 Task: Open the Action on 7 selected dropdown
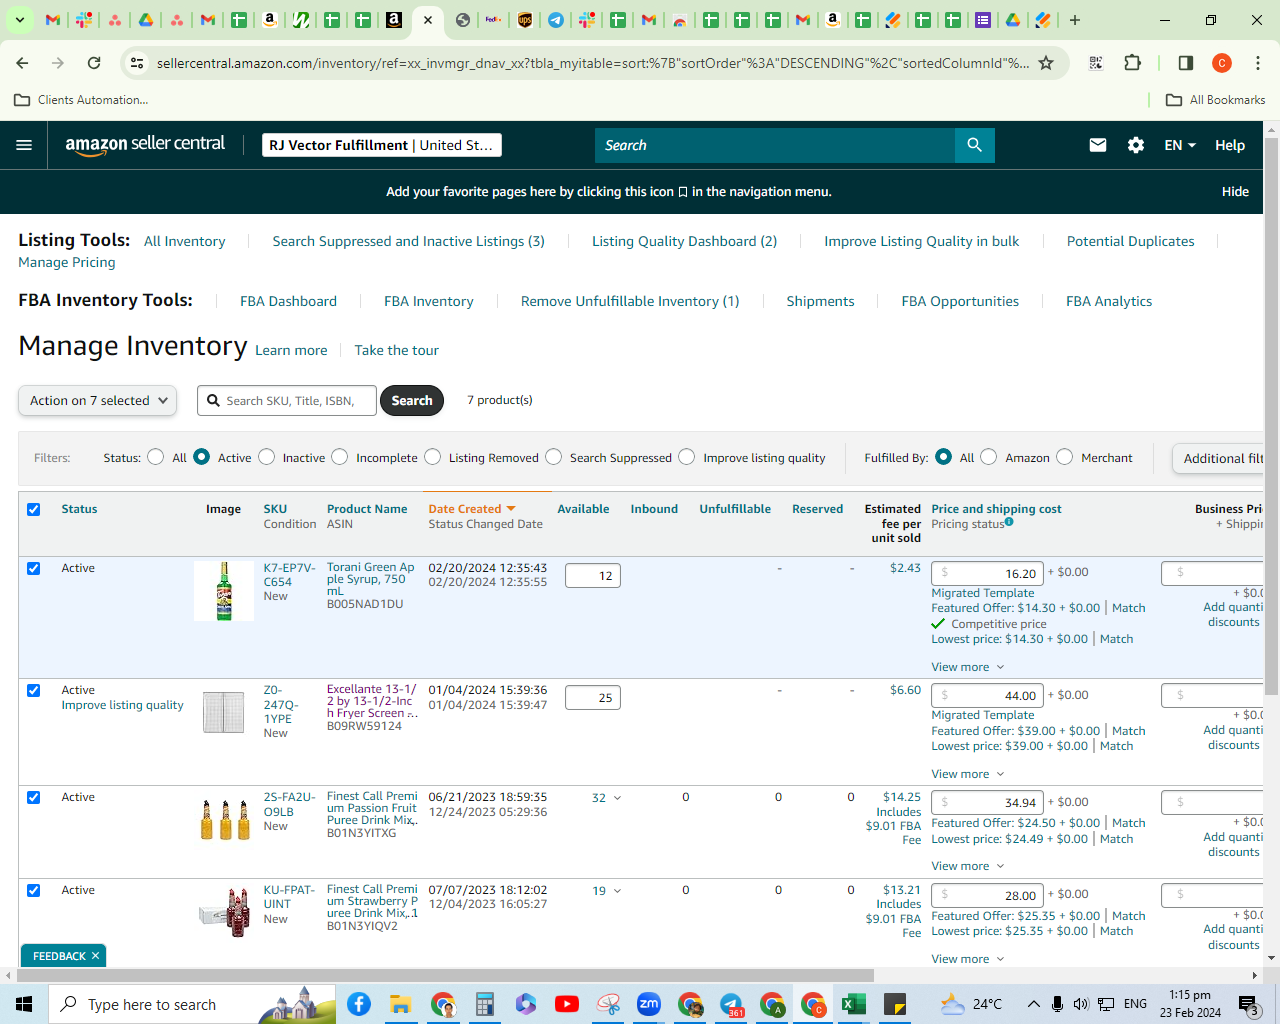tap(98, 401)
